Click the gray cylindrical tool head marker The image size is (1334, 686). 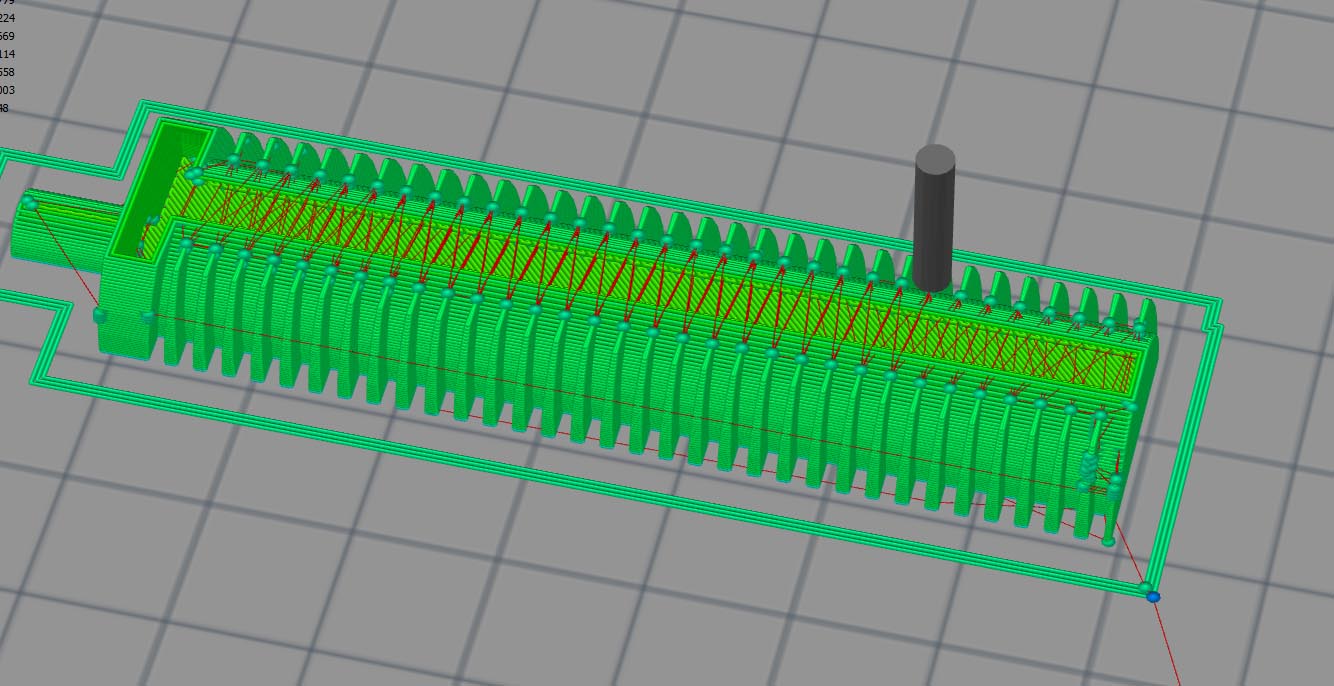(934, 218)
